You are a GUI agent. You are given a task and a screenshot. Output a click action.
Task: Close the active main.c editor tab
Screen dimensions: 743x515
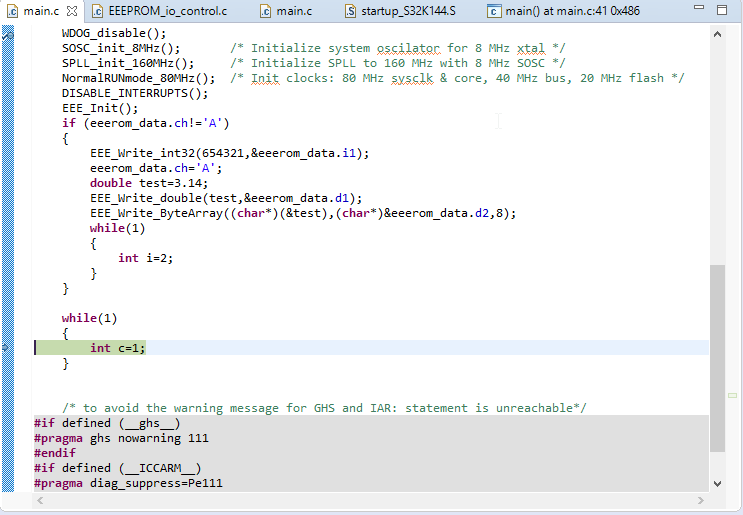(72, 11)
